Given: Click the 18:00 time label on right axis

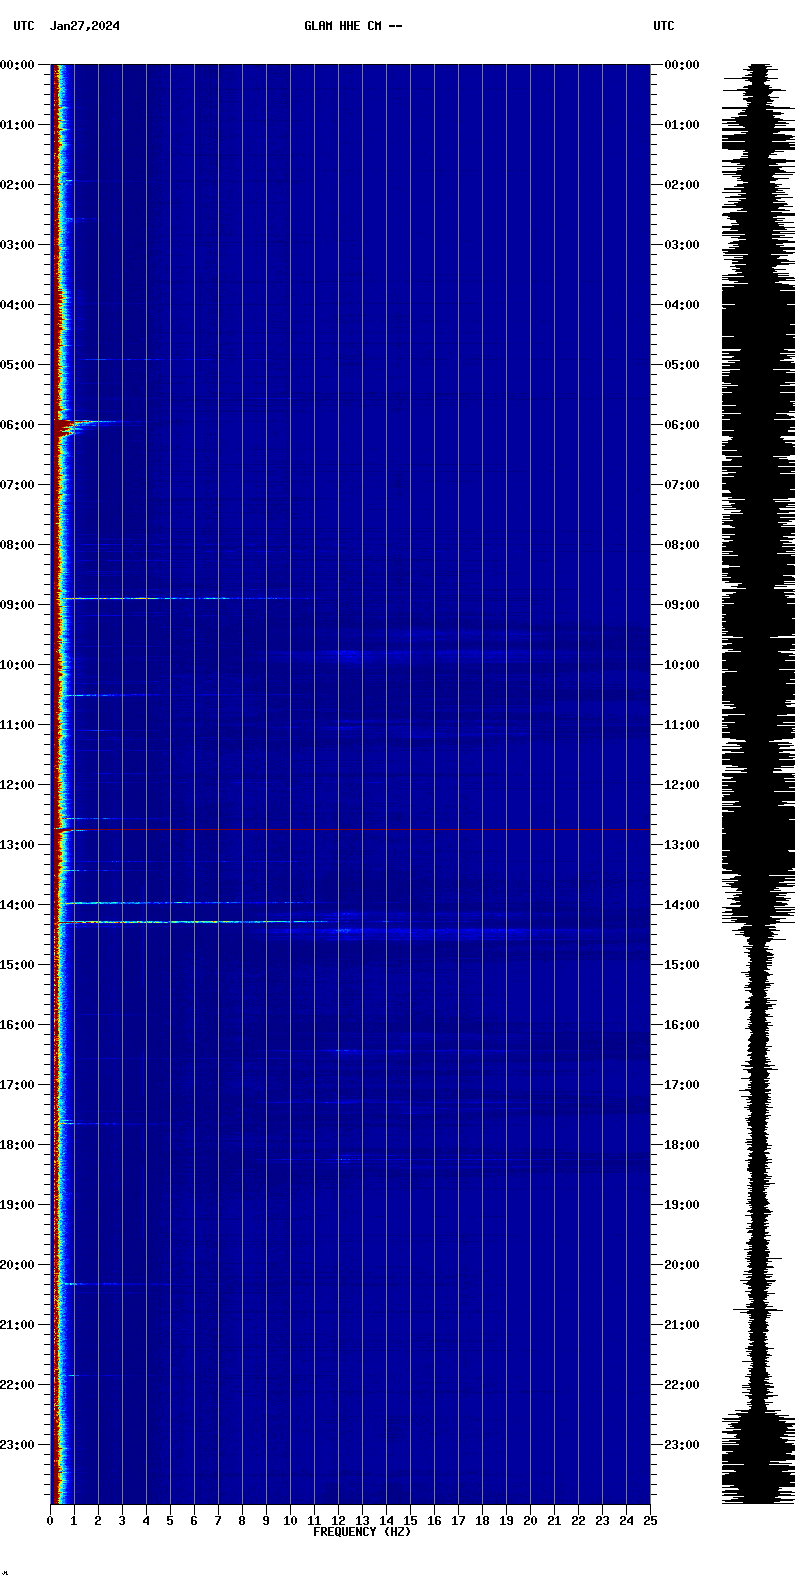Looking at the screenshot, I should [682, 1145].
